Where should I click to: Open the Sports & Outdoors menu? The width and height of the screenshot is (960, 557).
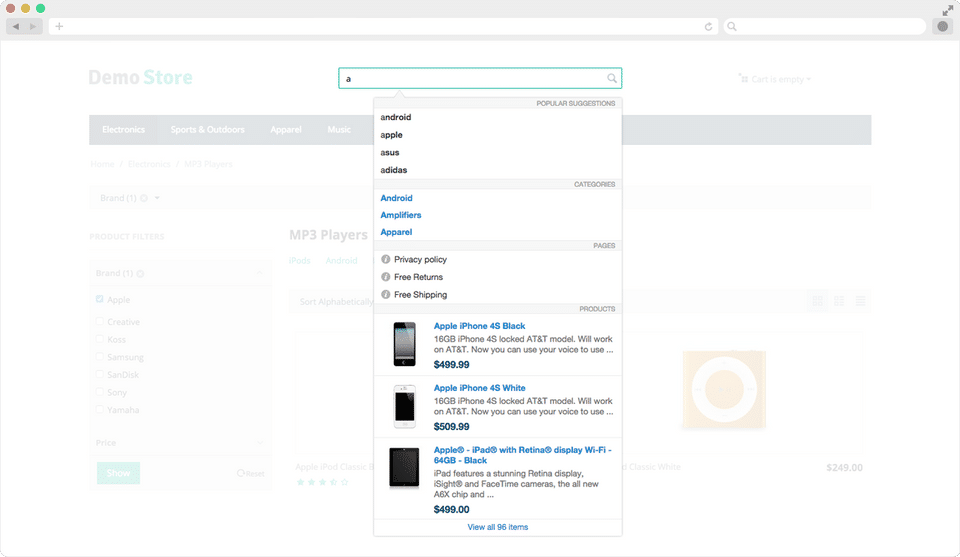pyautogui.click(x=208, y=130)
